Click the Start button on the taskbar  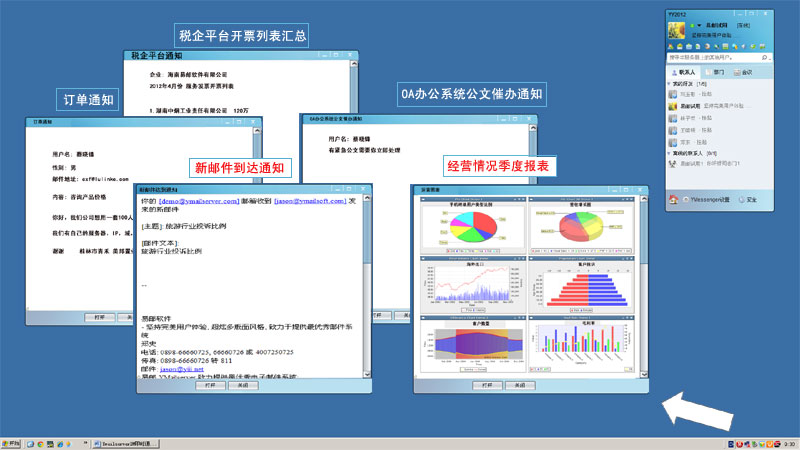[12, 442]
